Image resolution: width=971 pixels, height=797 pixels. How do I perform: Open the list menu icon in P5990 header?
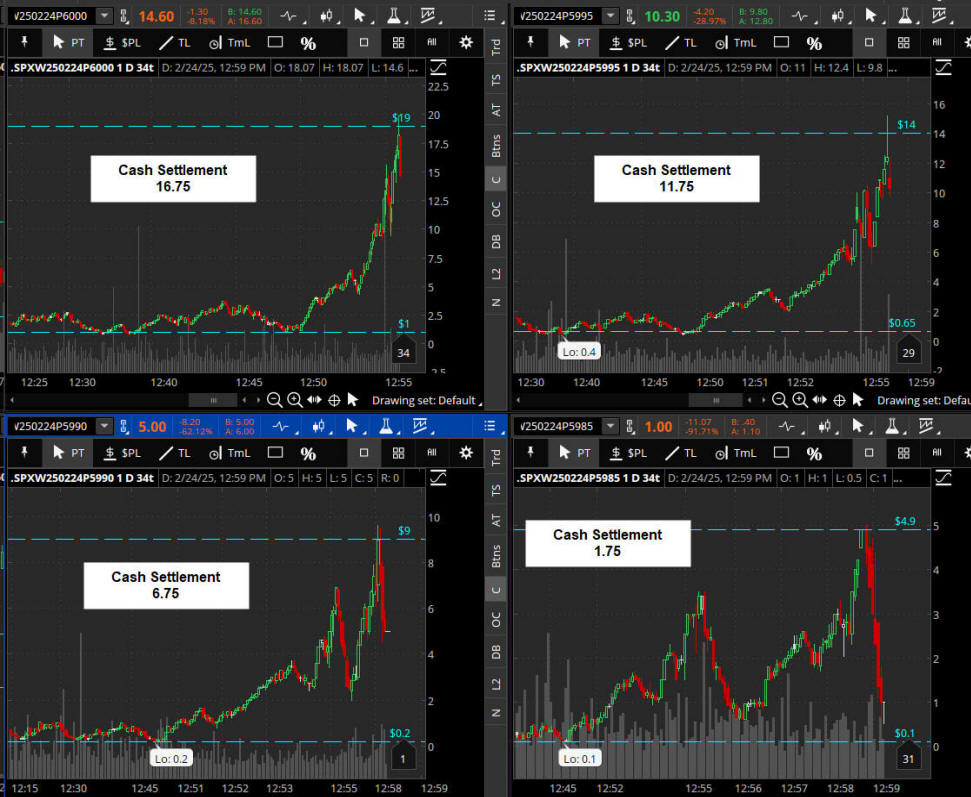click(490, 425)
